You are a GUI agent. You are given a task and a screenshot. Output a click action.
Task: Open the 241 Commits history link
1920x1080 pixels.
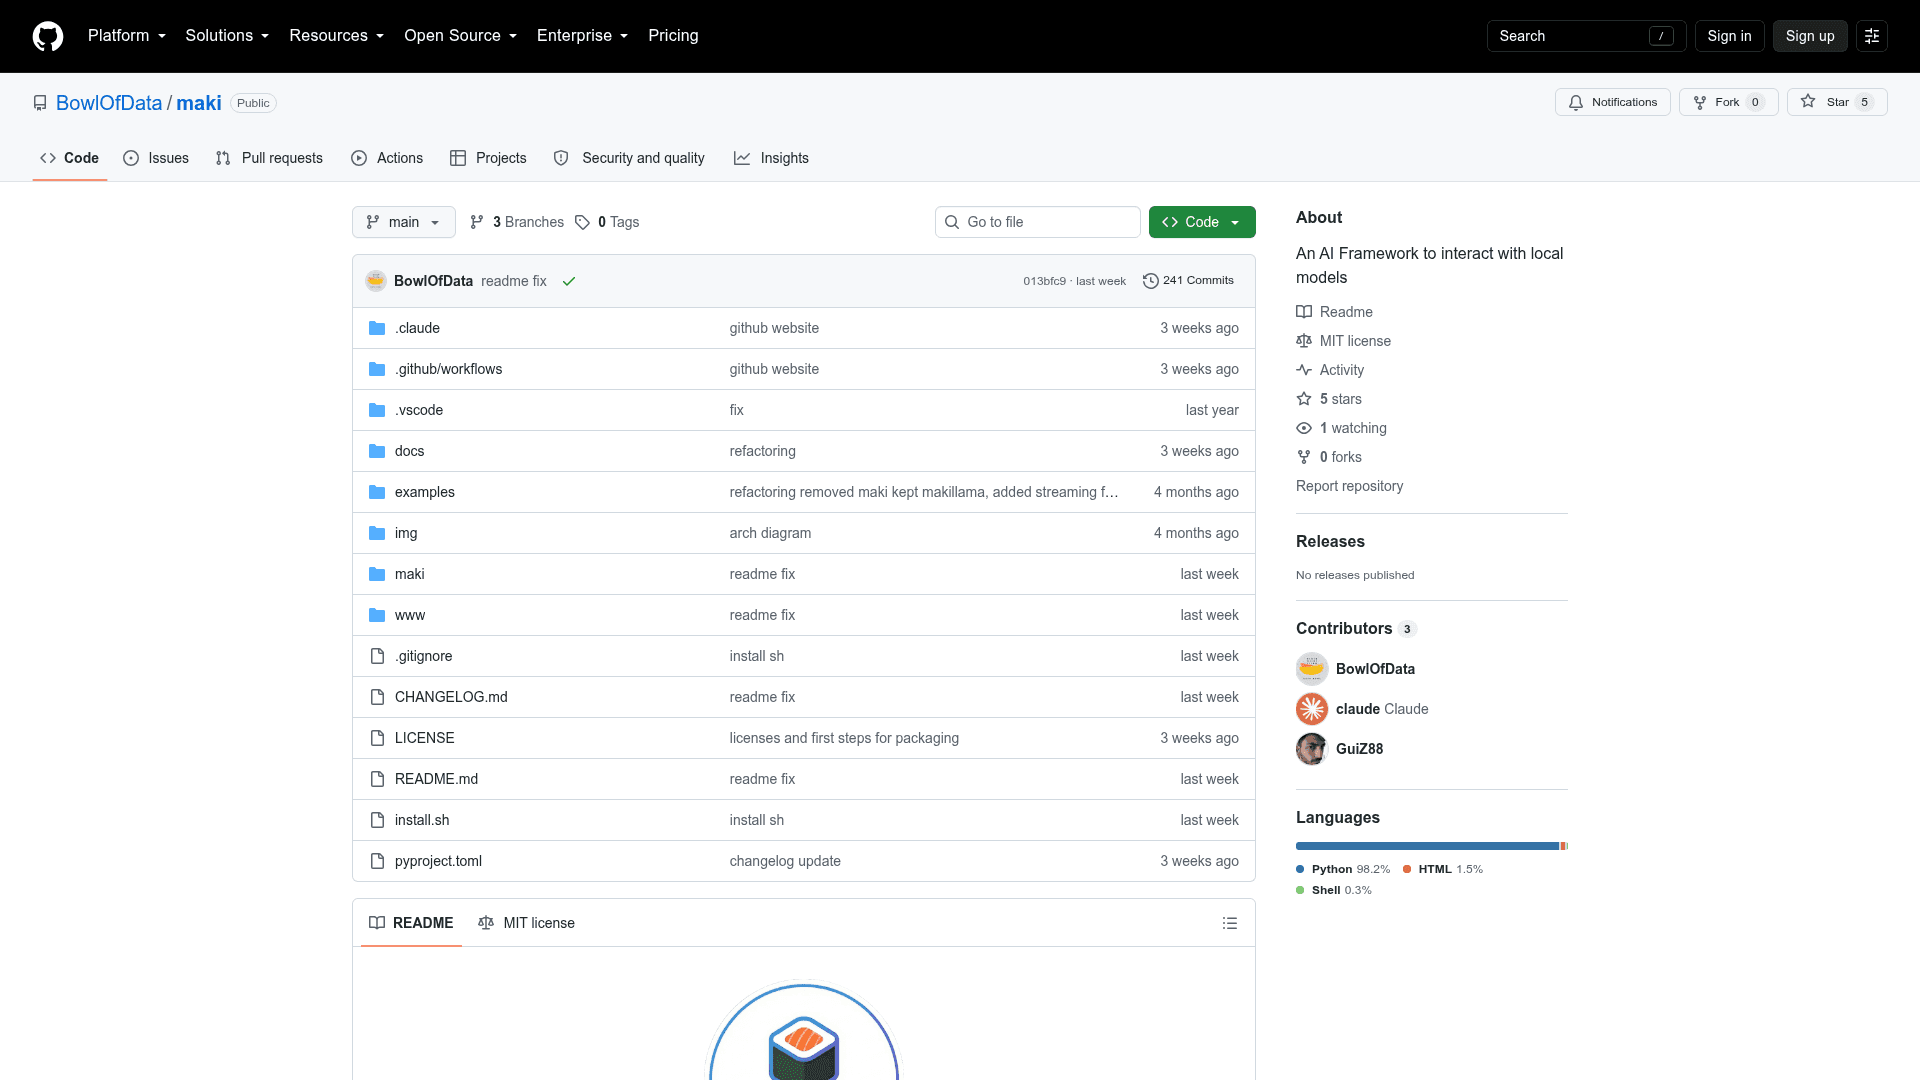(1188, 281)
